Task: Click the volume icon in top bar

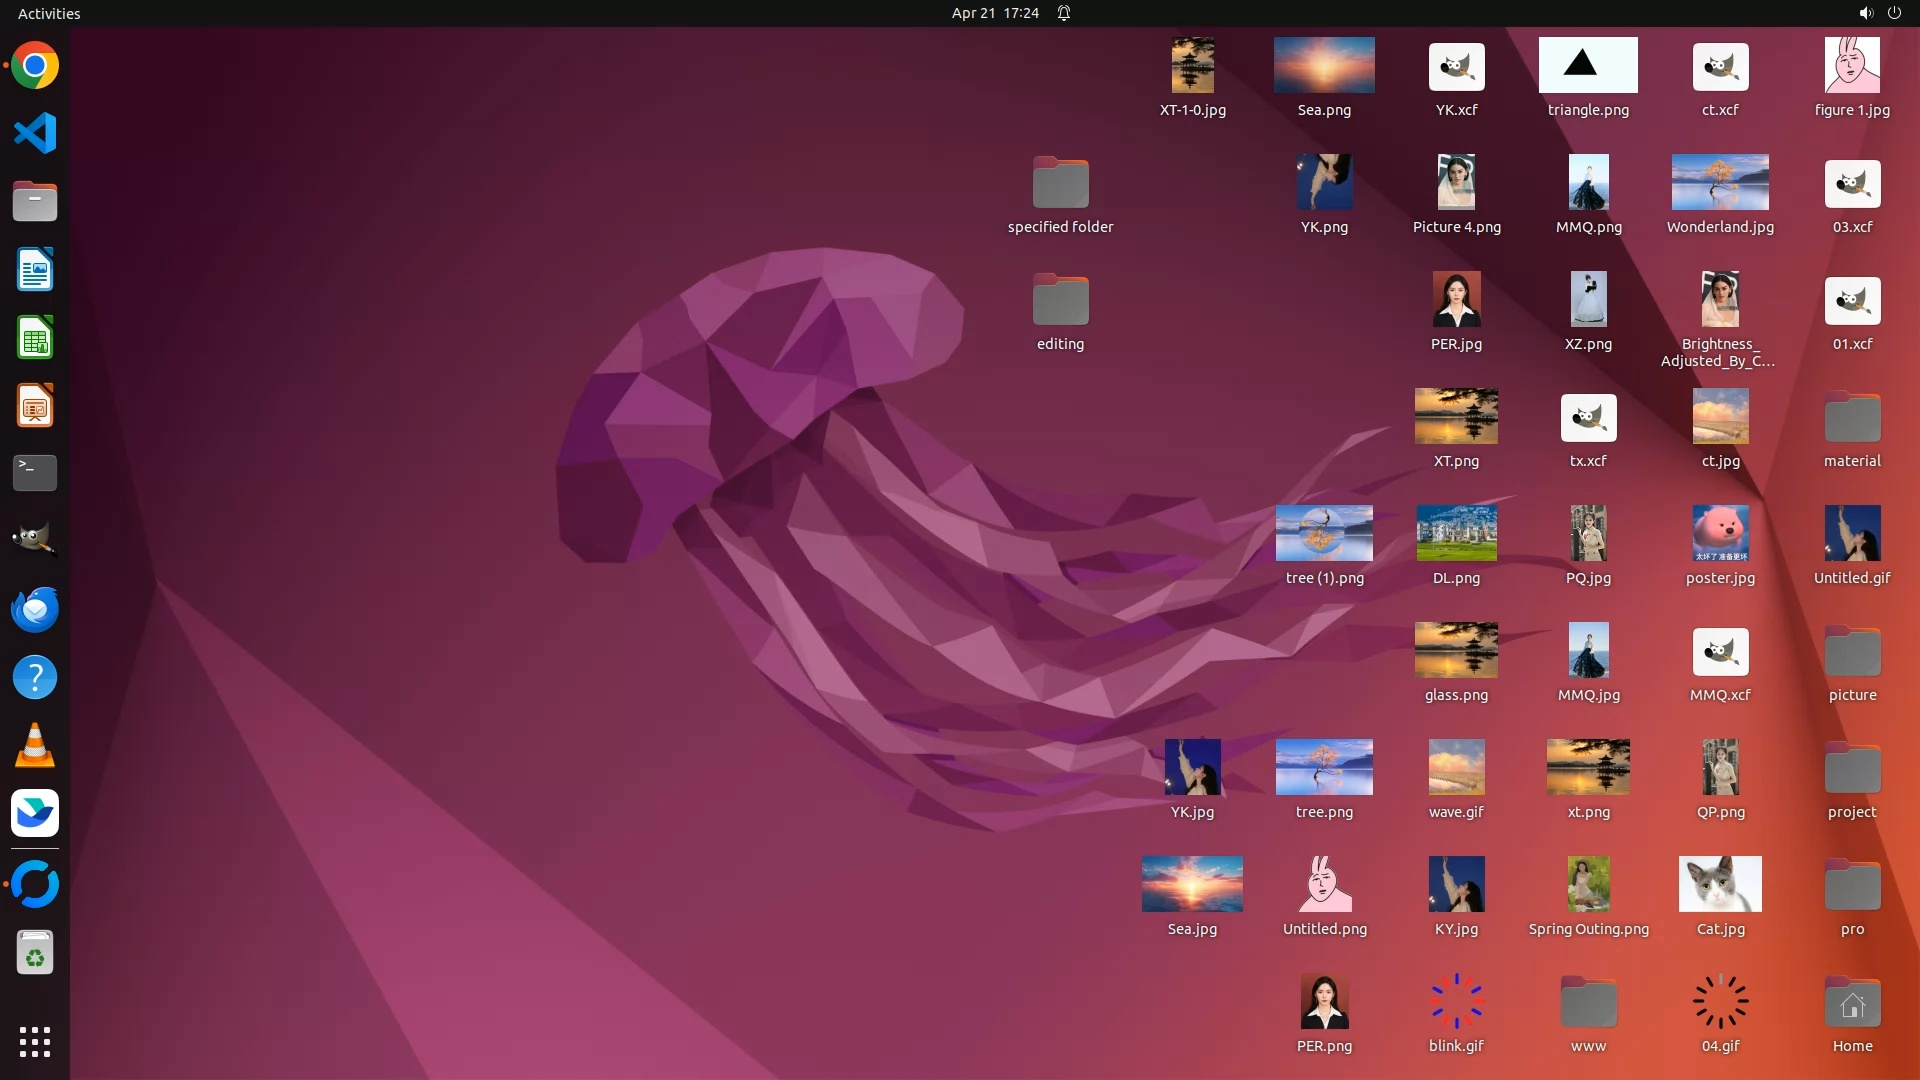Action: pyautogui.click(x=1865, y=13)
